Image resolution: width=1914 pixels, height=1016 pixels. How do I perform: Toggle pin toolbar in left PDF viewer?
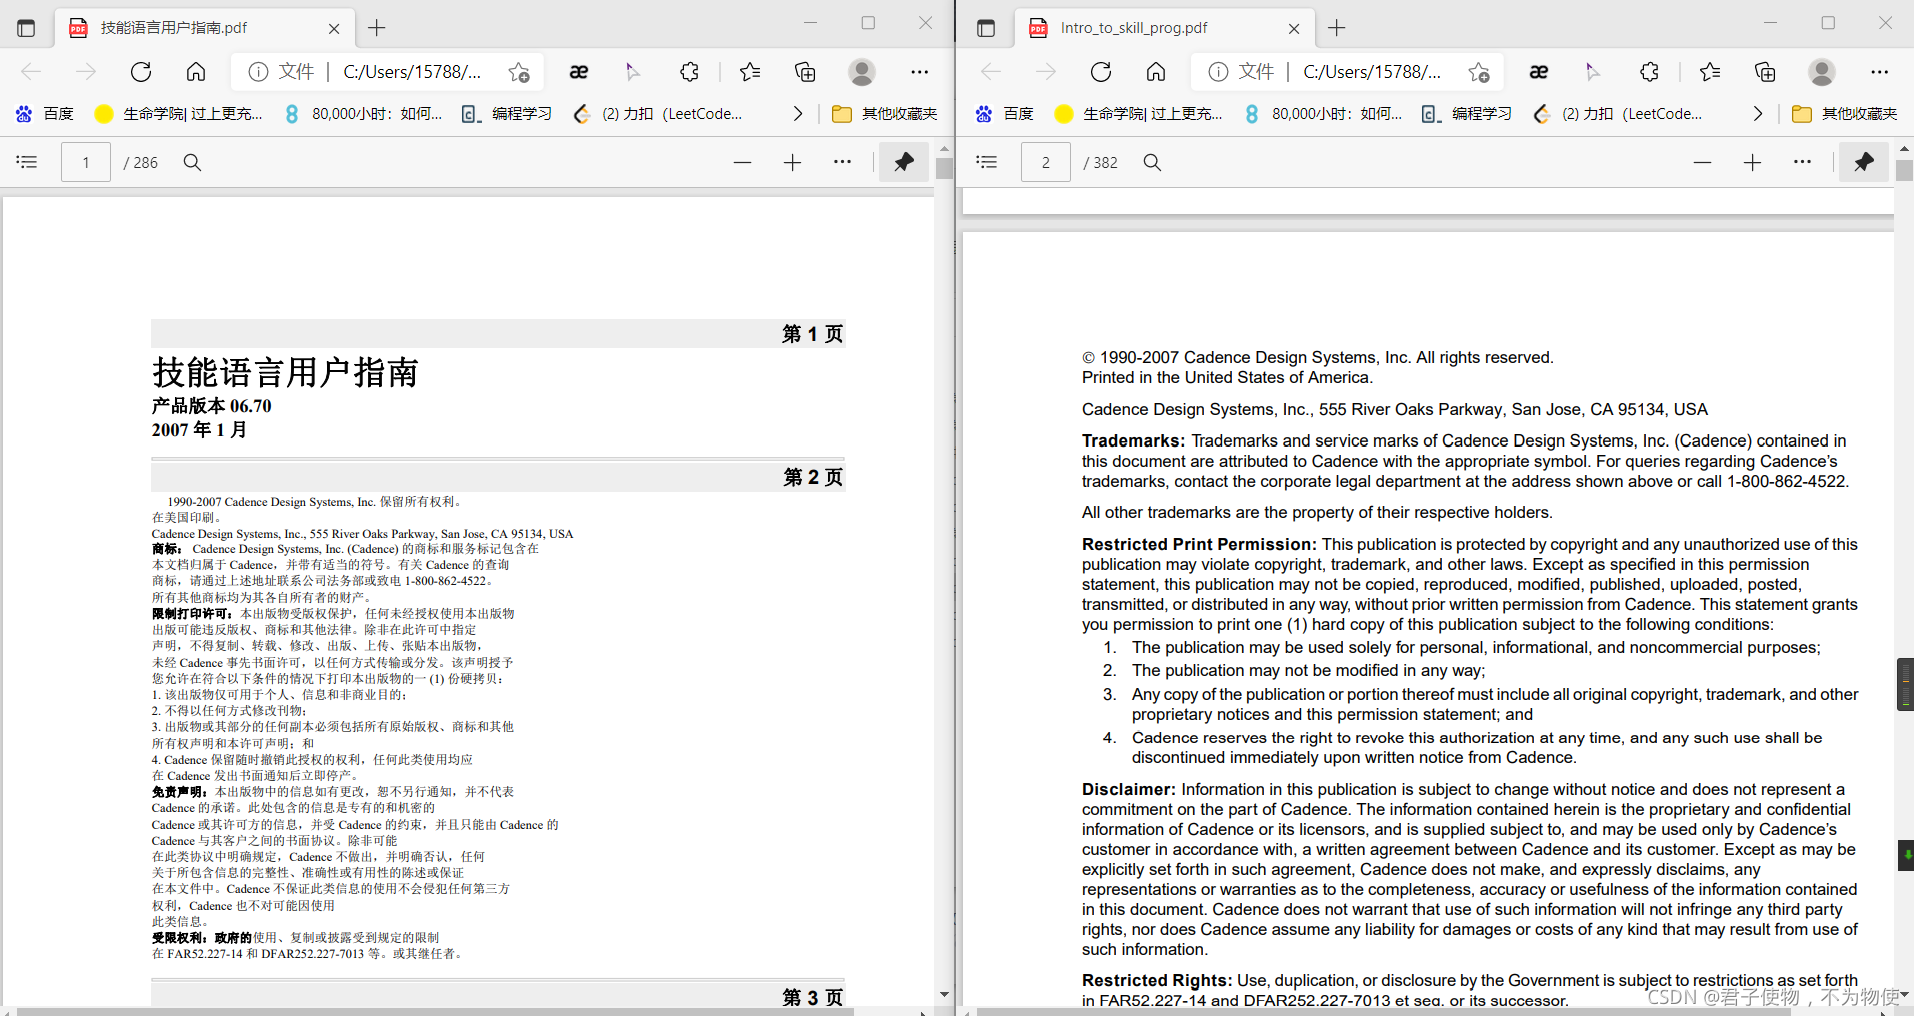[x=904, y=162]
